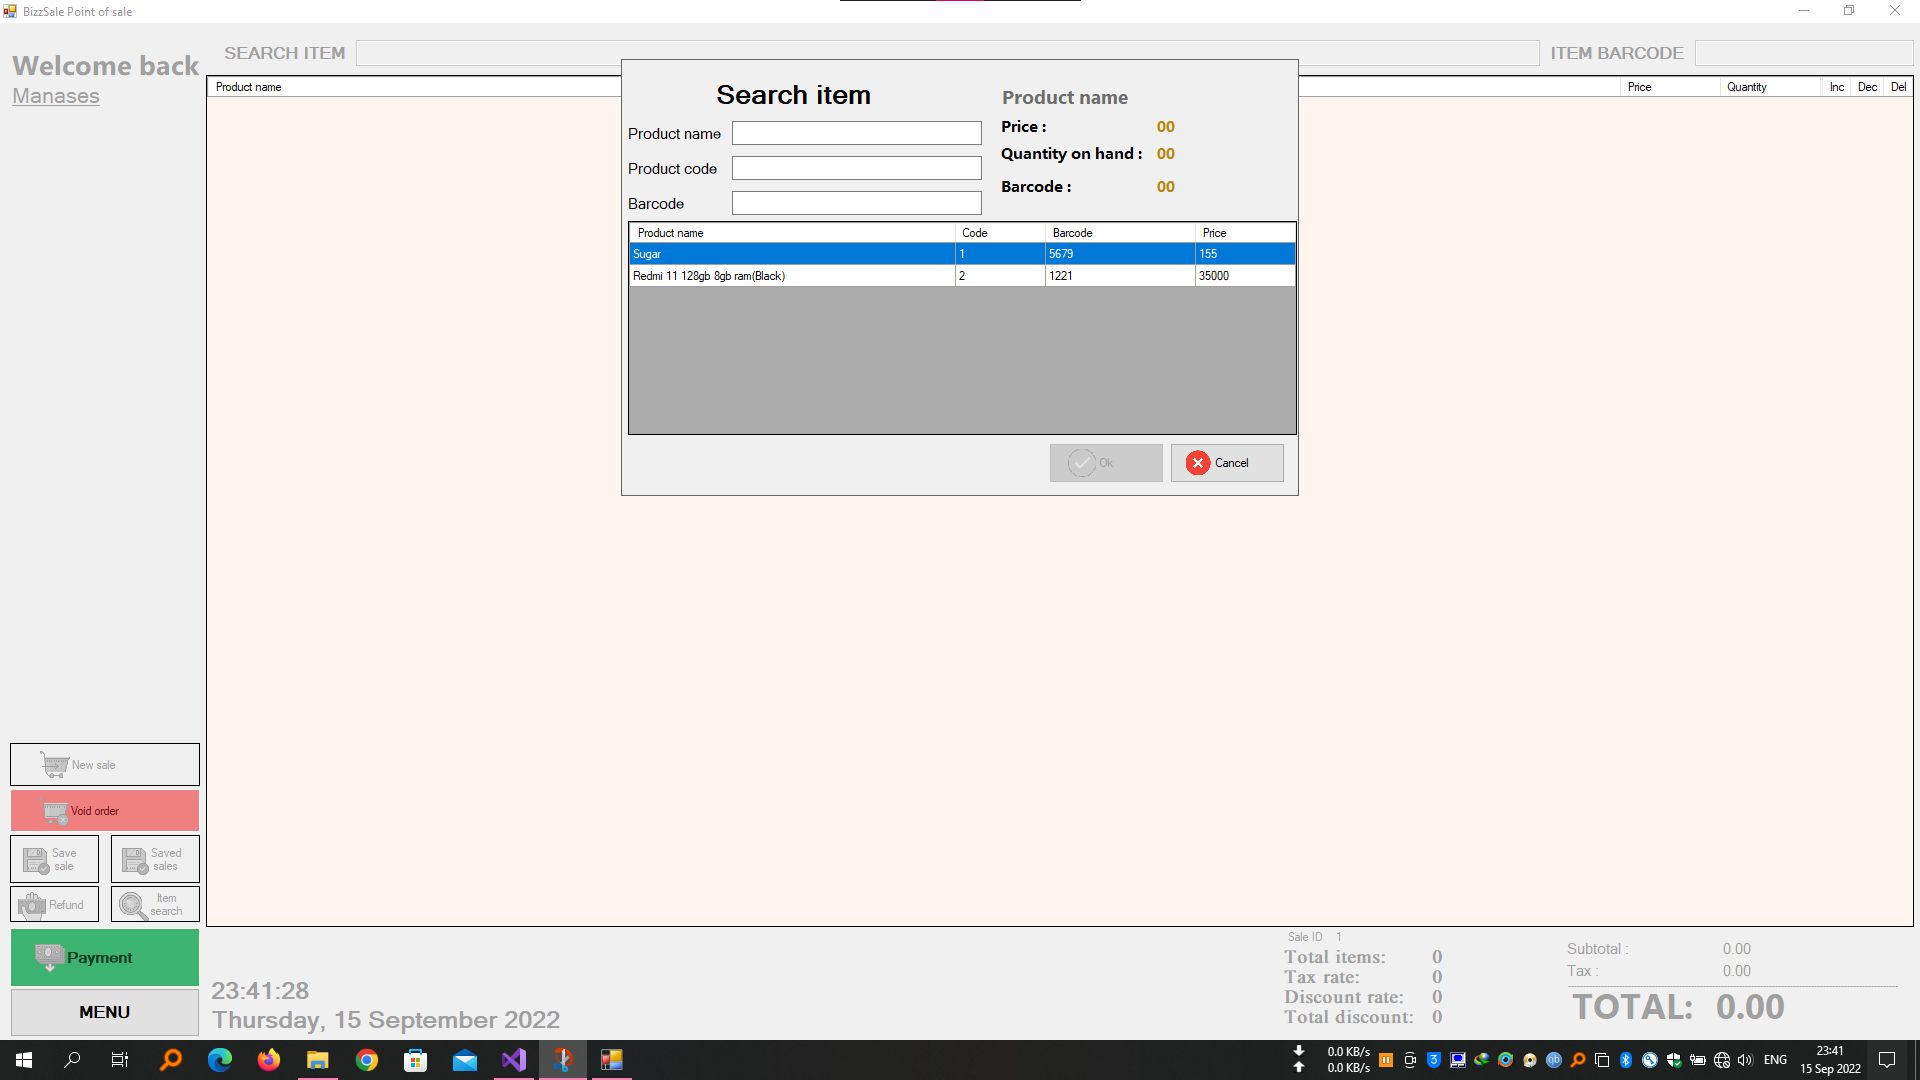
Task: Click the Refund button
Action: pos(54,905)
